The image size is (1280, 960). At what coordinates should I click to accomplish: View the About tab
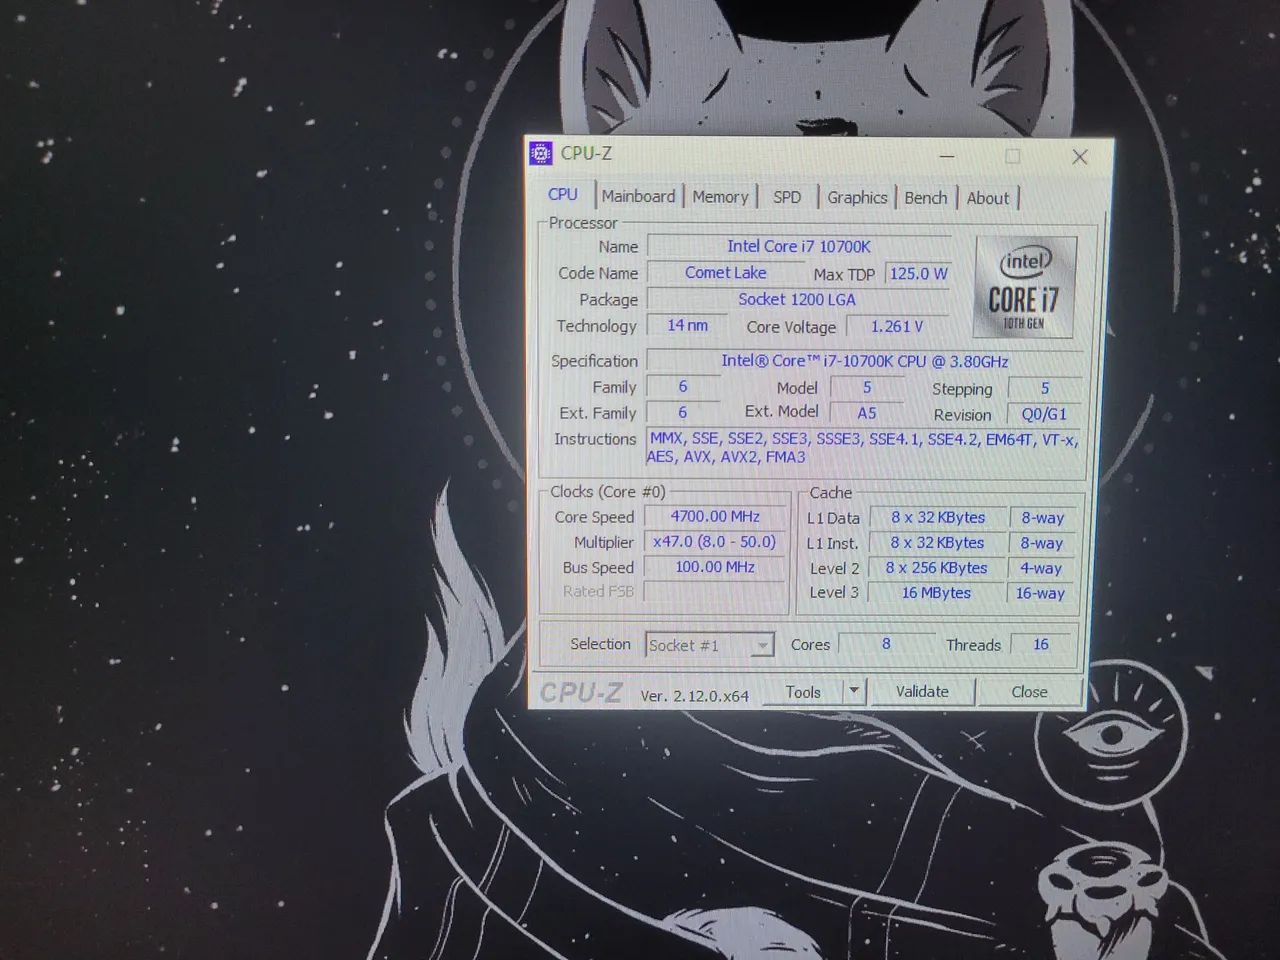point(987,198)
